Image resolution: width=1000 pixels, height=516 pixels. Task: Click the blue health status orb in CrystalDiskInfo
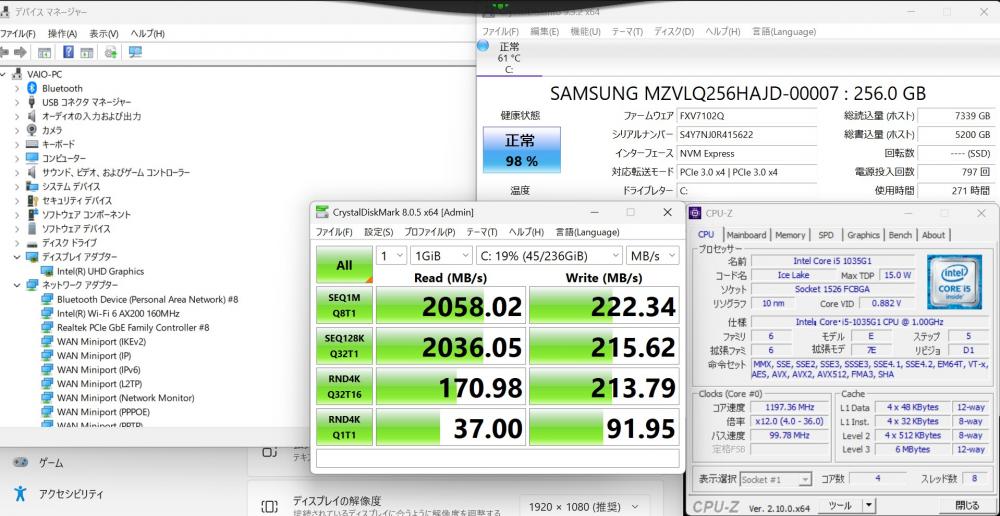coord(483,46)
